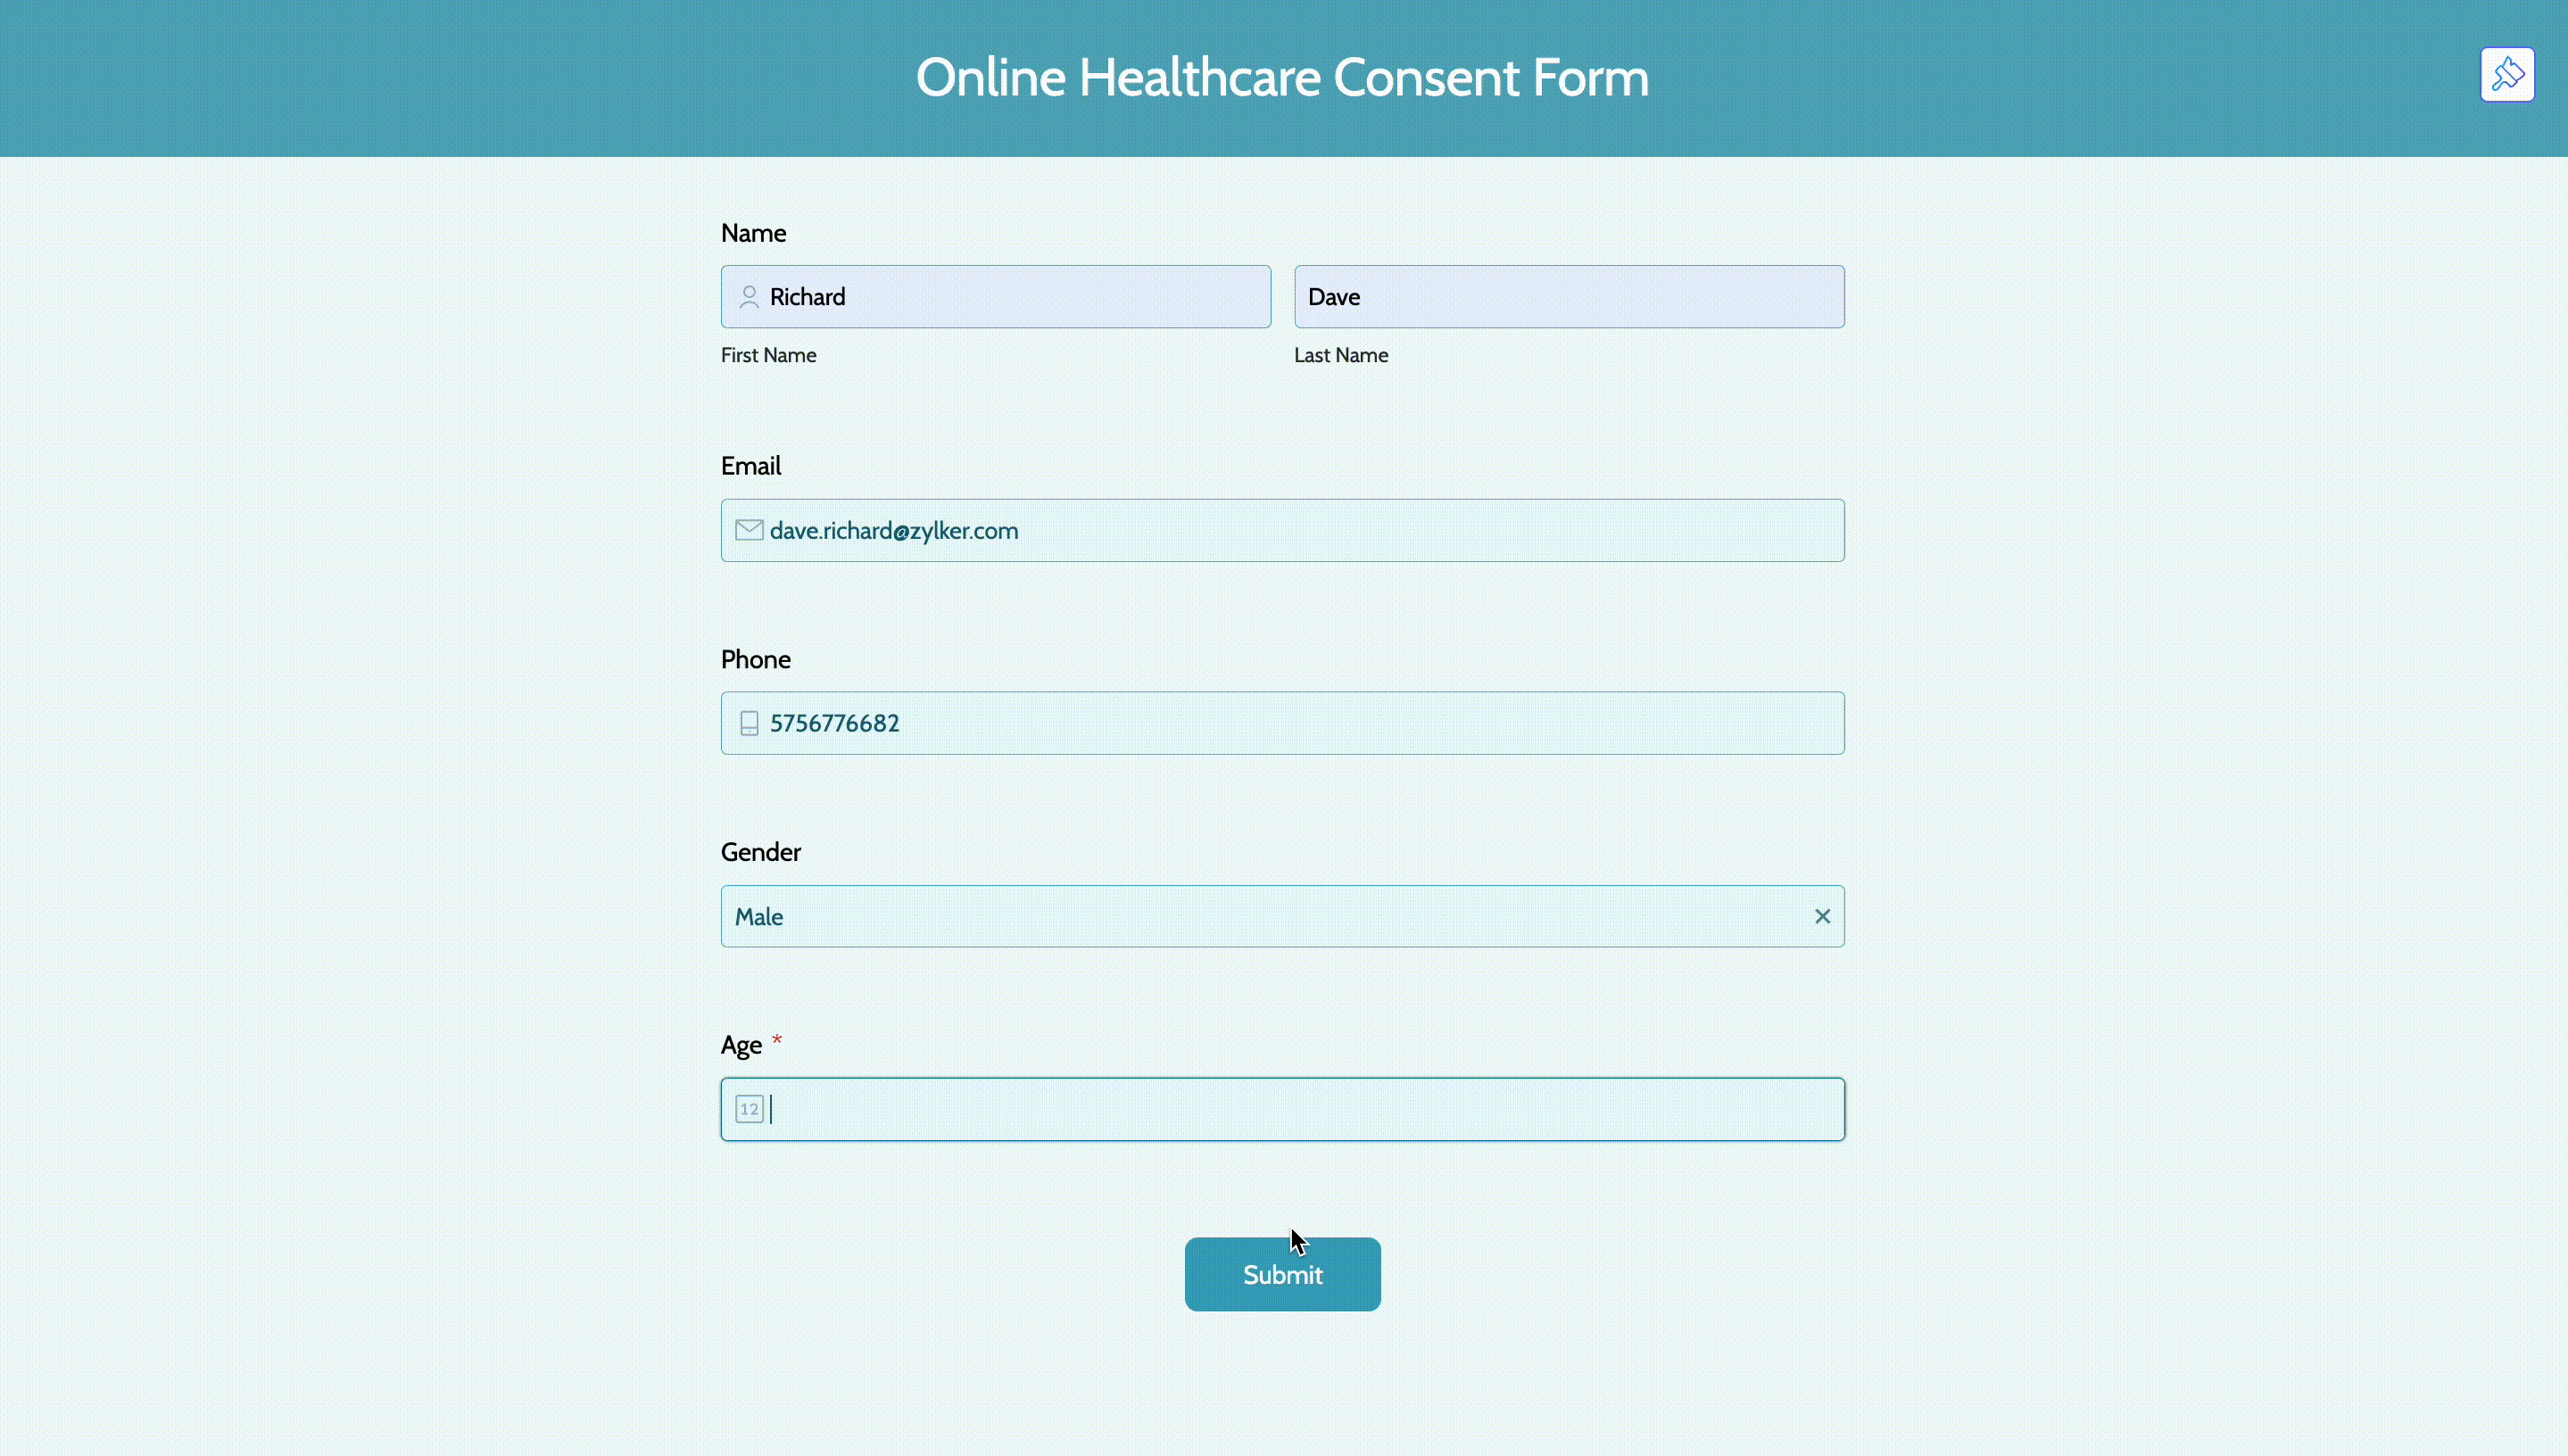Click the paintbrush theme icon
This screenshot has width=2568, height=1456.
pos(2506,74)
